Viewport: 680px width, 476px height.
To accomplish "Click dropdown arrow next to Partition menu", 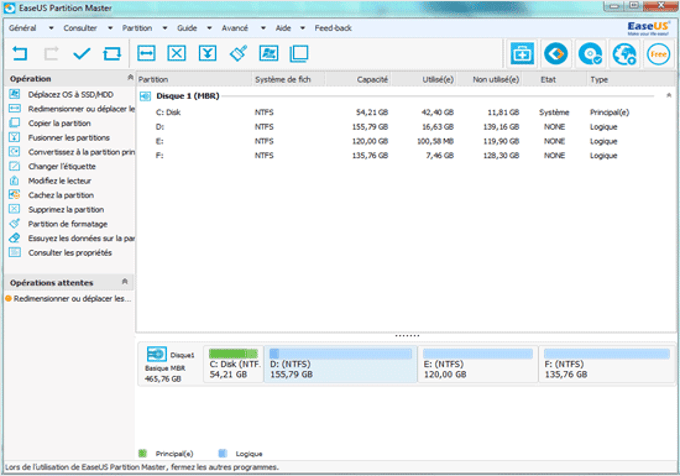I will (x=165, y=28).
